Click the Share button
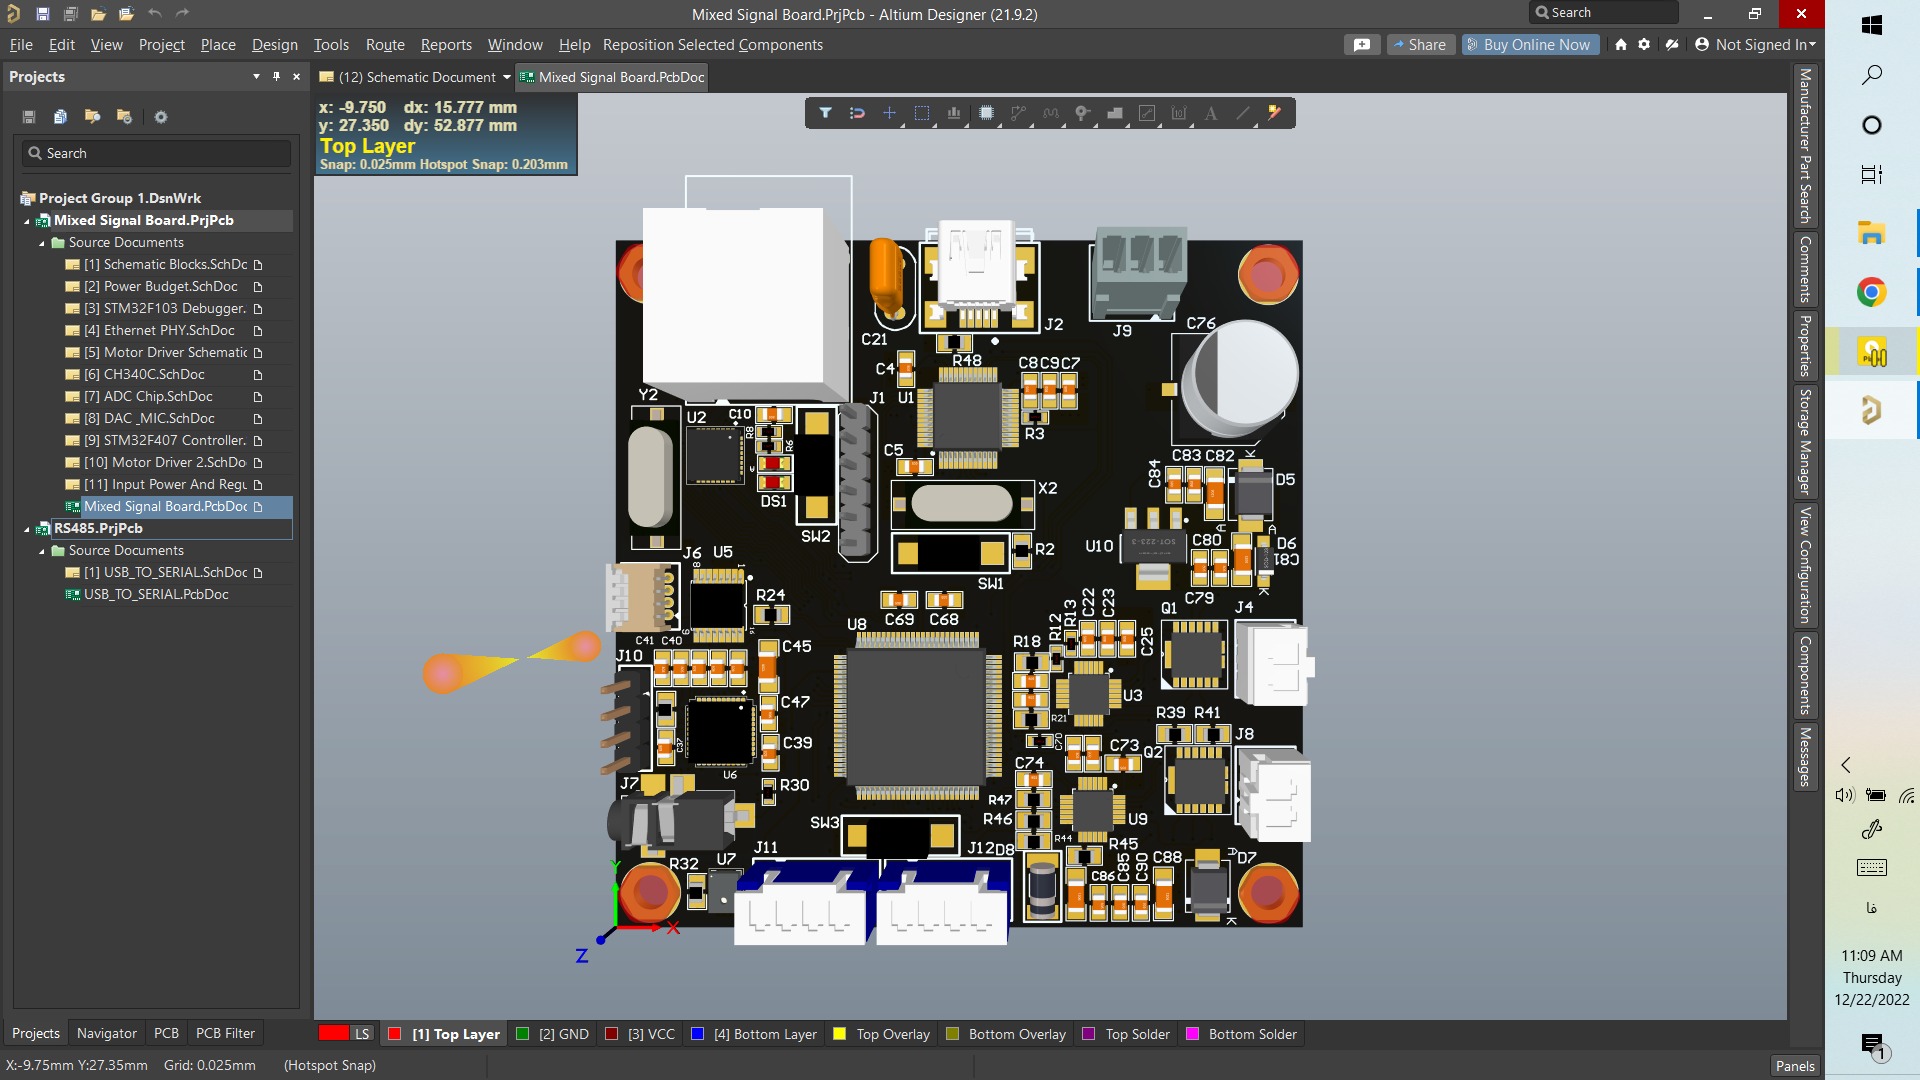 point(1420,45)
